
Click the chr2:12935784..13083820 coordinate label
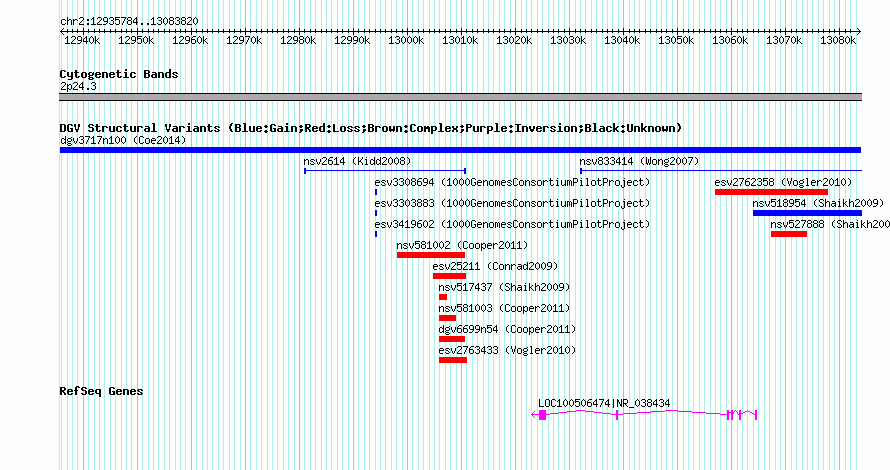pyautogui.click(x=129, y=21)
